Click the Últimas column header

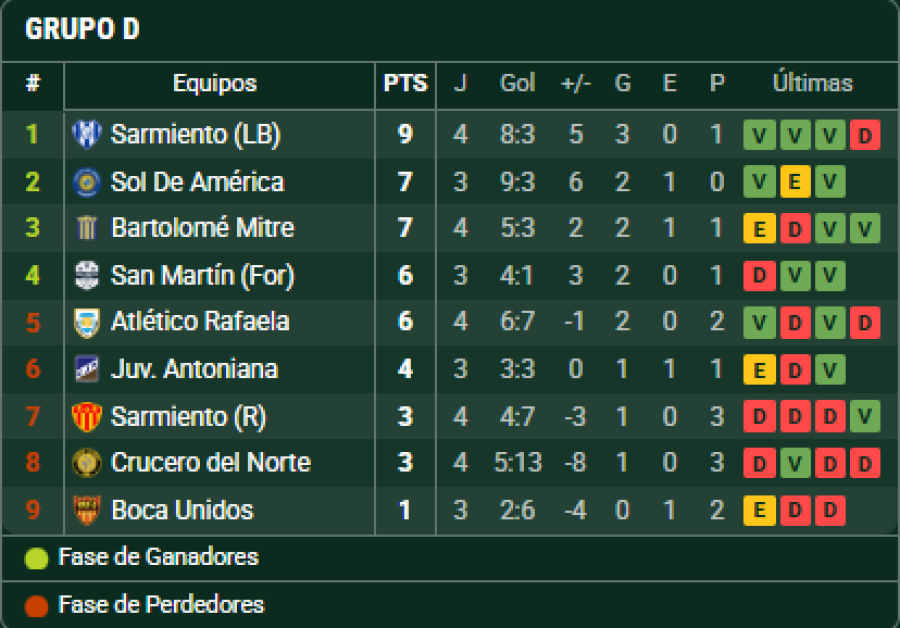812,84
